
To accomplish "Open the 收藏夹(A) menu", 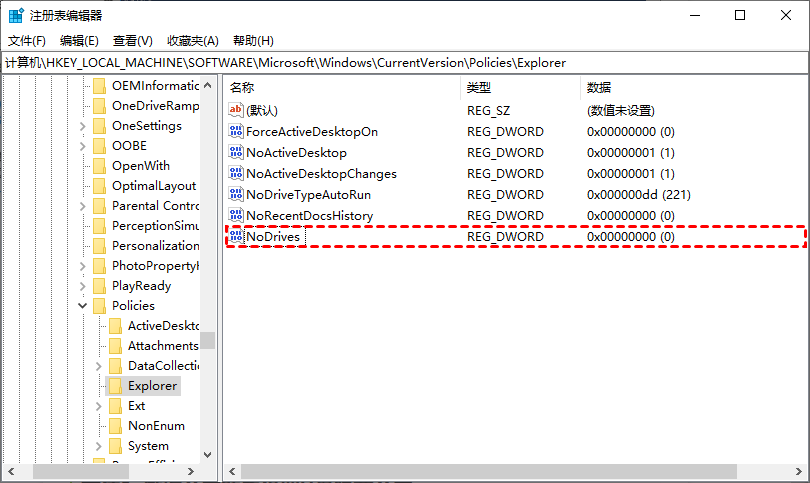I will point(193,41).
